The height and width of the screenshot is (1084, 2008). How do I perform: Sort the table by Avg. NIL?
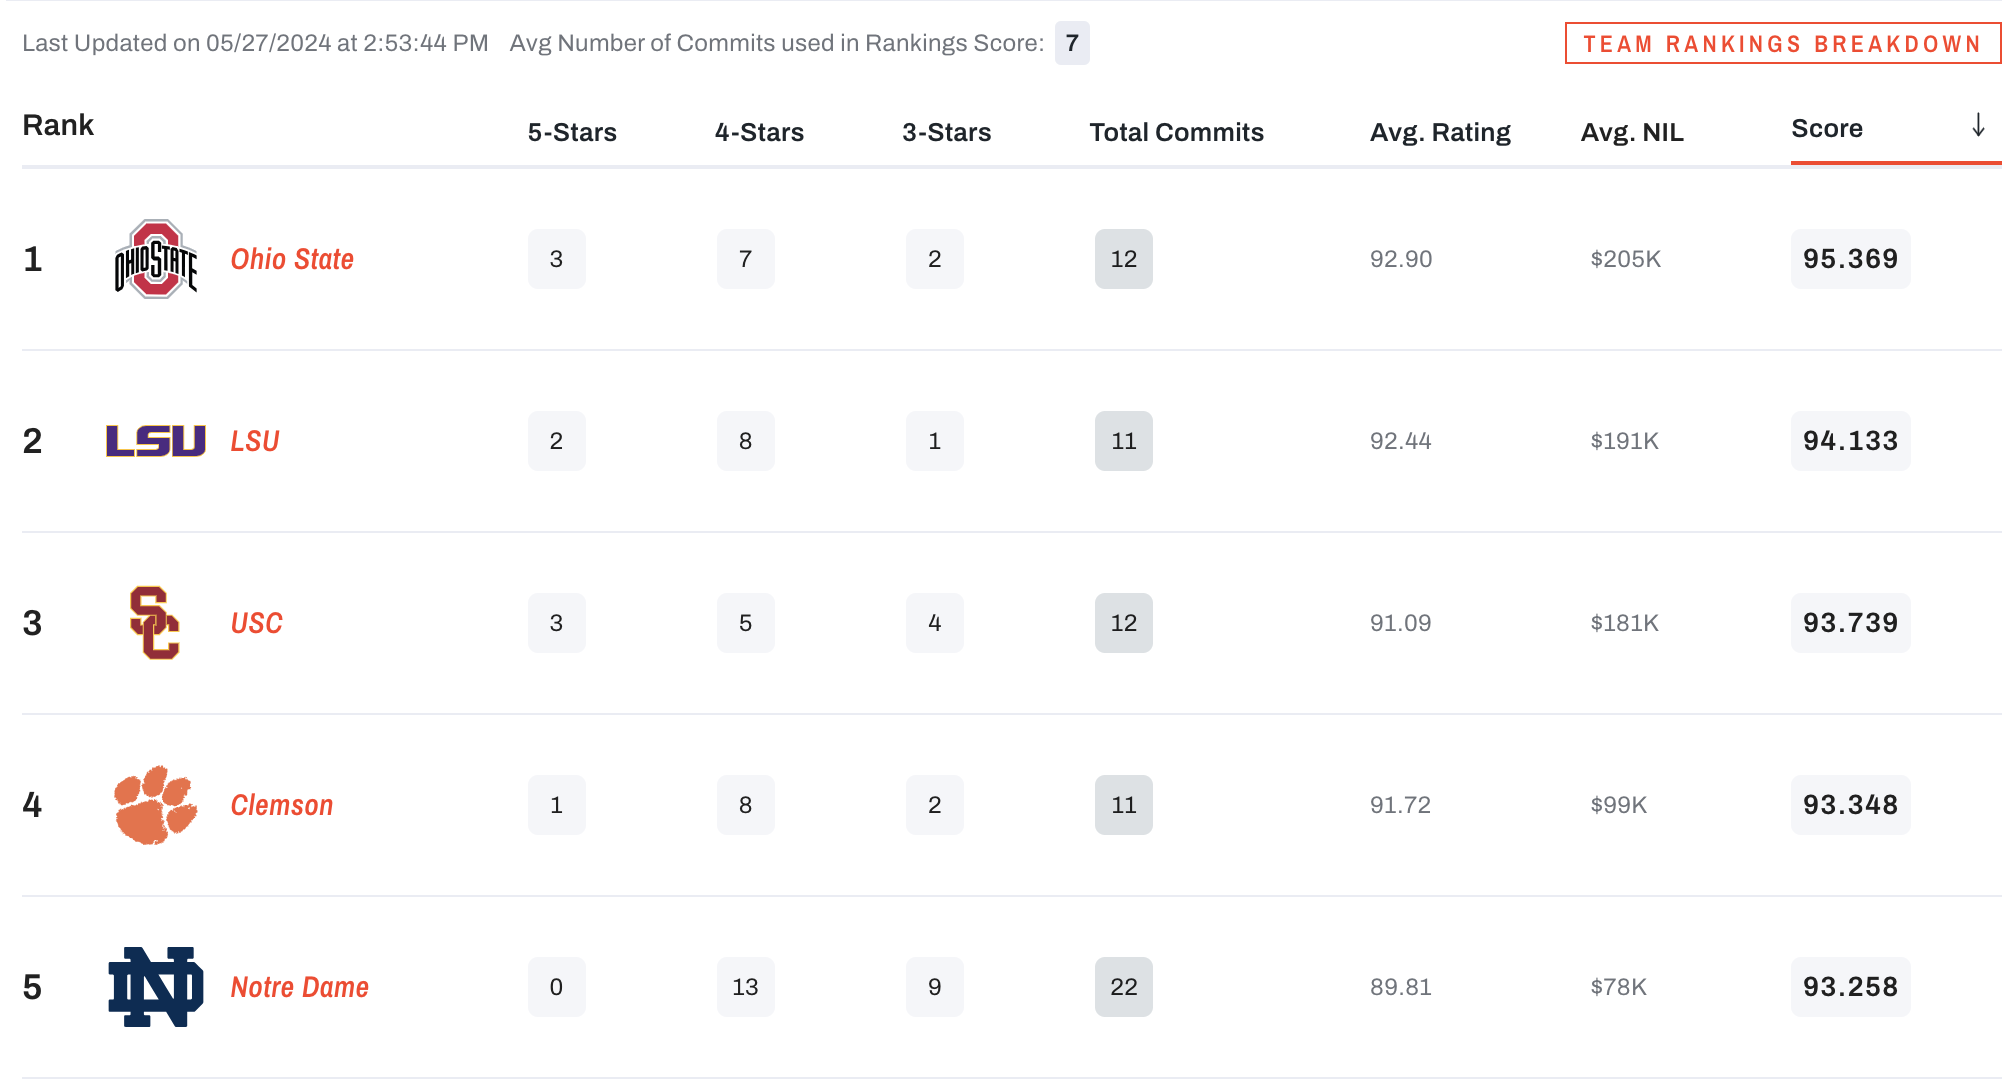(1631, 131)
